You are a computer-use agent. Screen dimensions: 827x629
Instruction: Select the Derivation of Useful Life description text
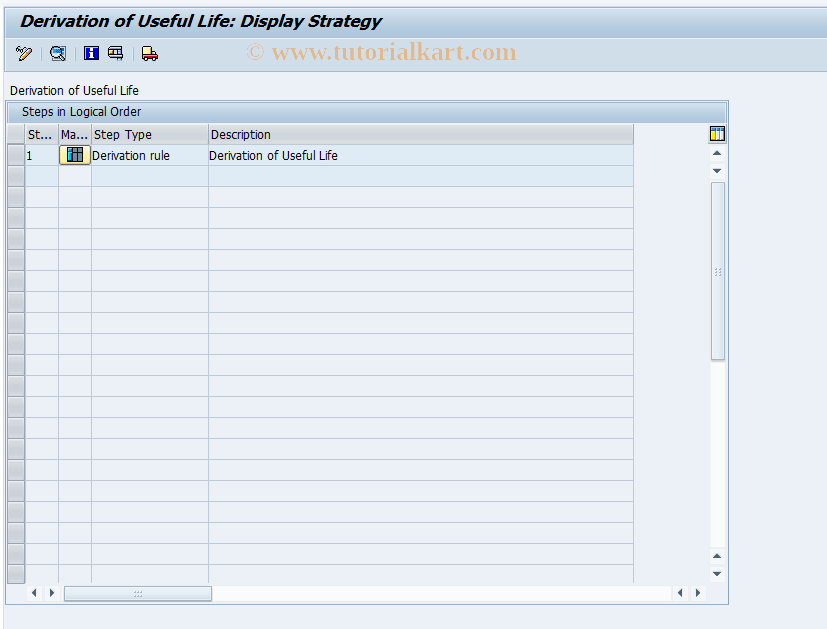pos(272,155)
